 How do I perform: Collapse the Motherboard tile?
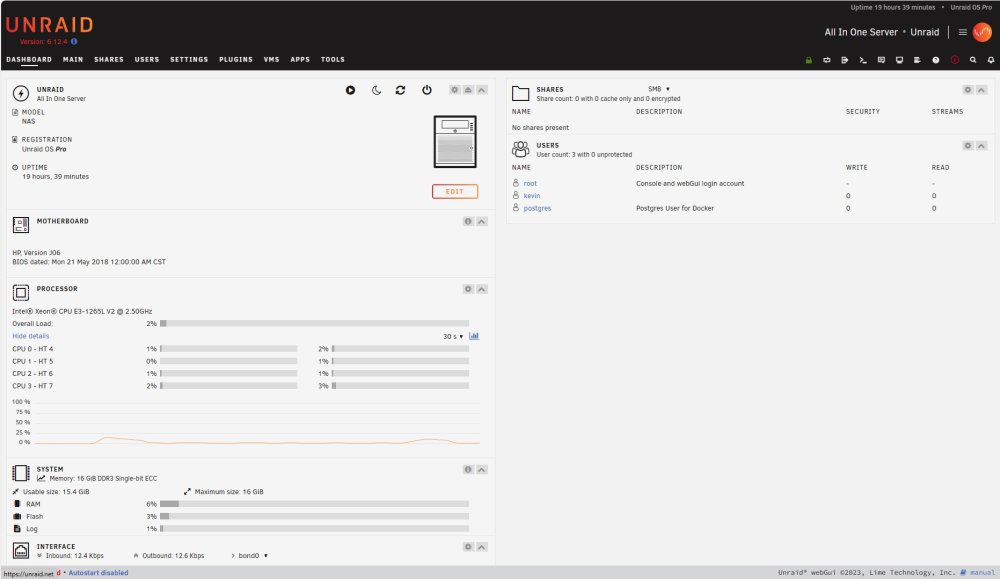pos(482,221)
